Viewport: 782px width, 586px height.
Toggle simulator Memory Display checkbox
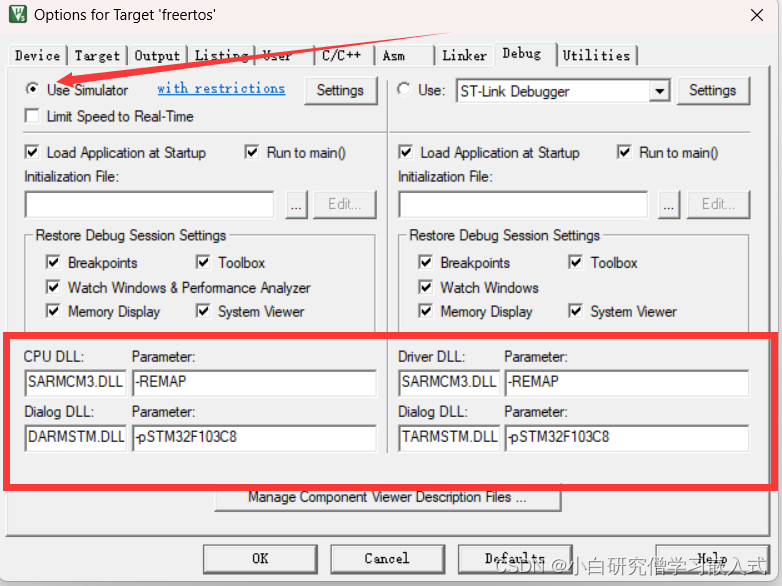tap(53, 311)
